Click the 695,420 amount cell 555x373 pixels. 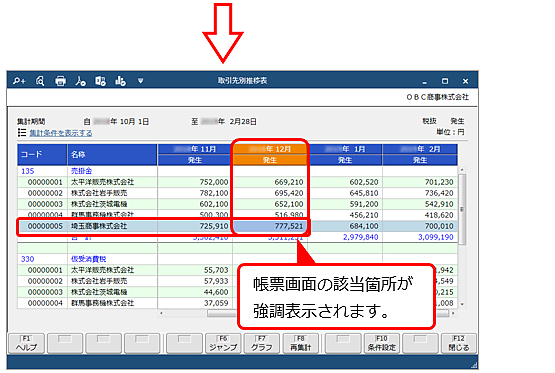(270, 193)
